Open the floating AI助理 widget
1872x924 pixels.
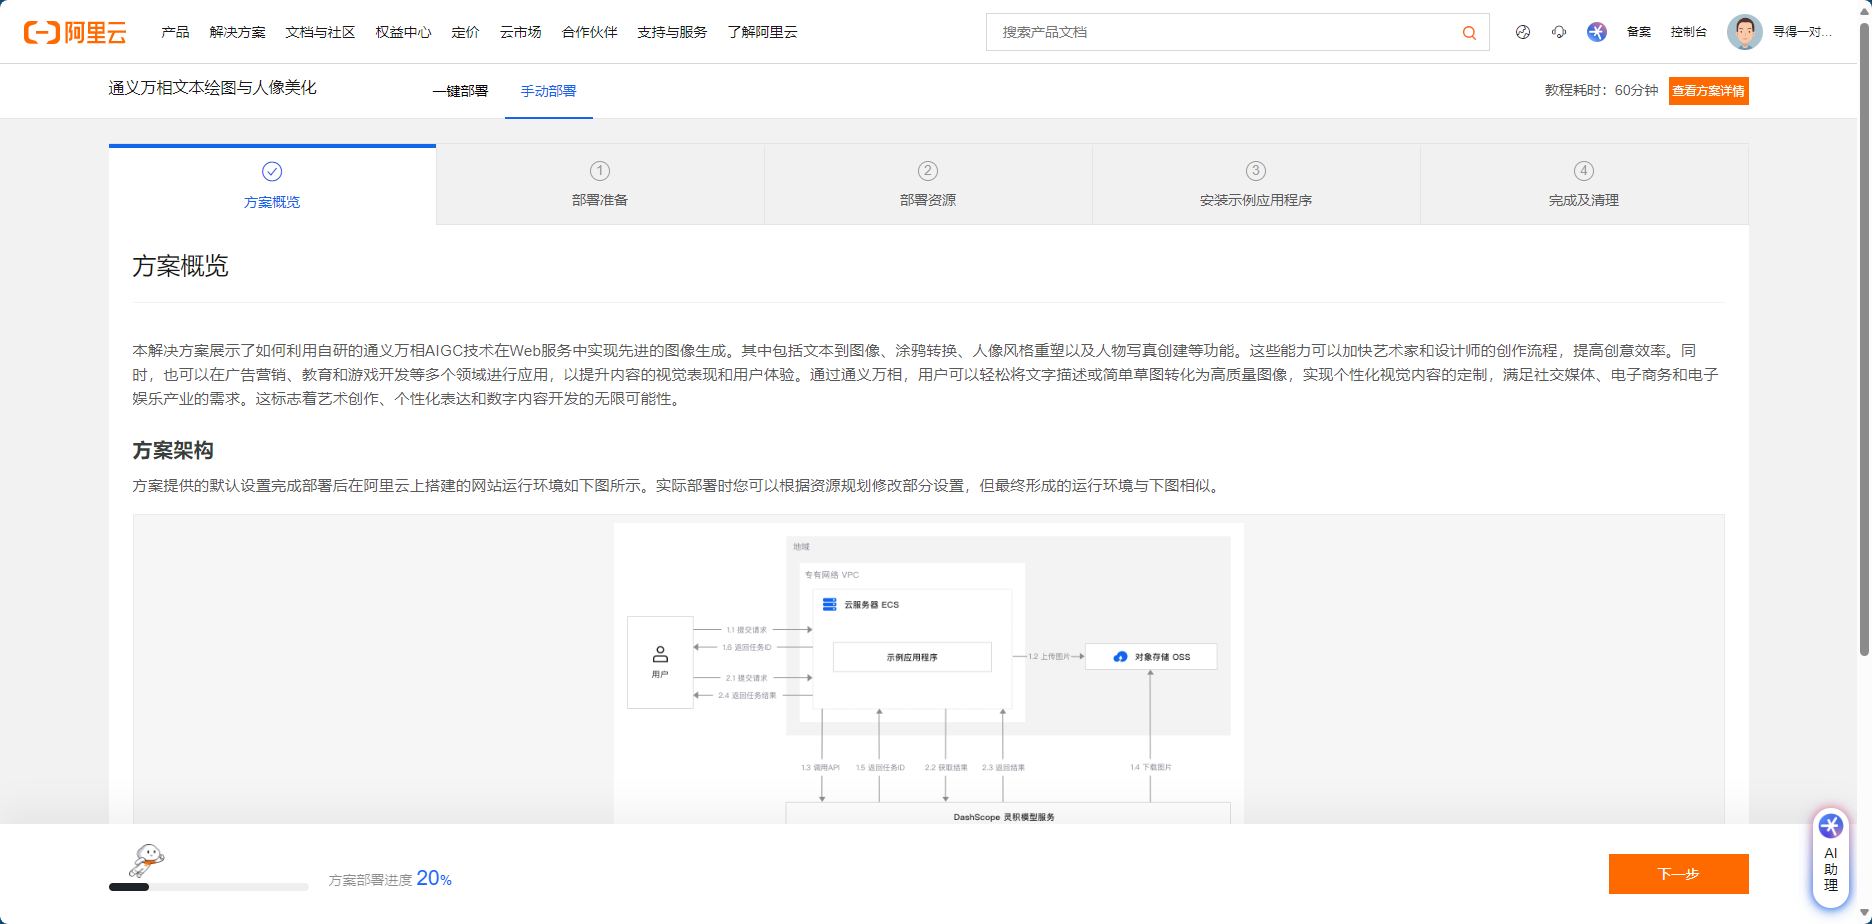coord(1831,858)
